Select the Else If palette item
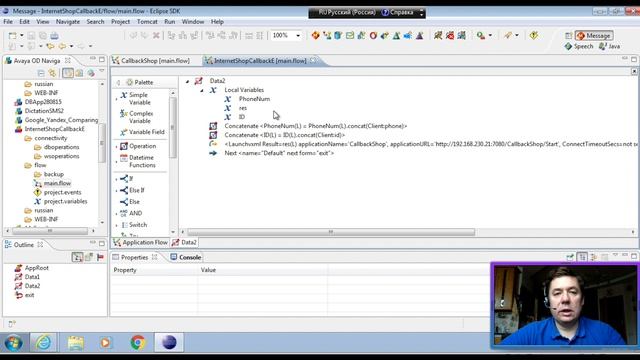 (x=132, y=190)
